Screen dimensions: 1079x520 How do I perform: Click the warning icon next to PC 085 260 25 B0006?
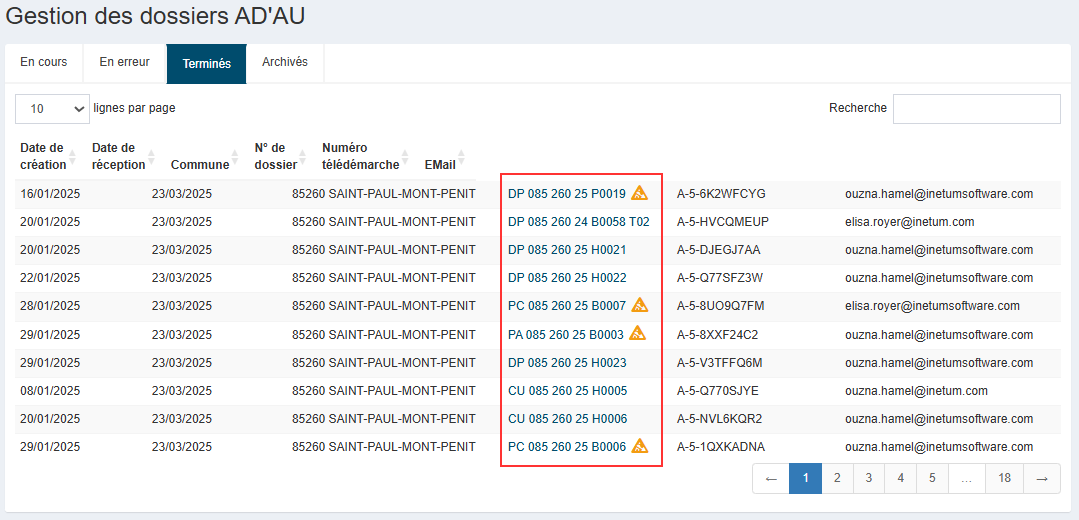(x=640, y=446)
